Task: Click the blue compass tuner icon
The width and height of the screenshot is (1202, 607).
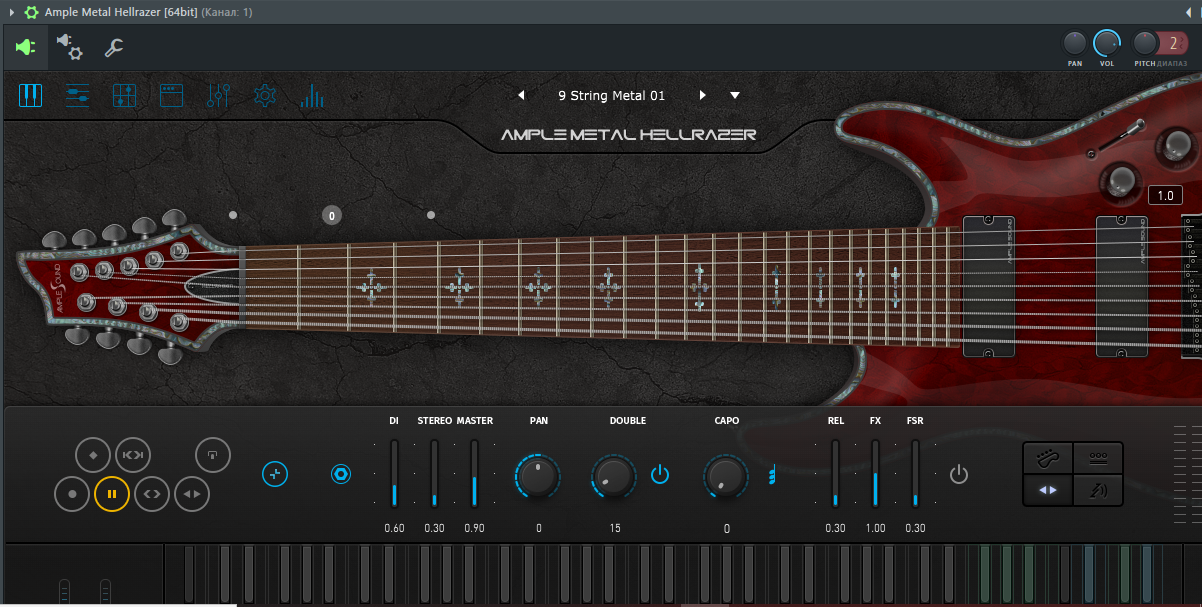Action: (275, 474)
